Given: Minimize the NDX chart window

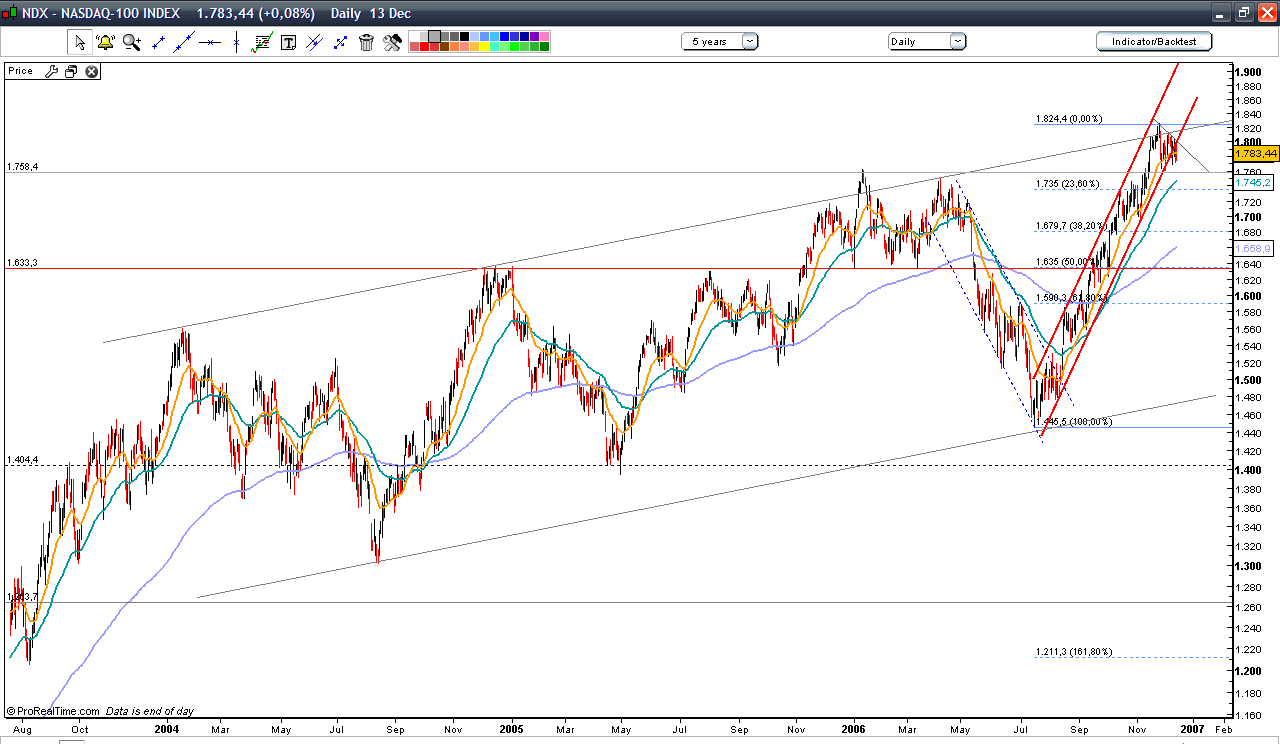Looking at the screenshot, I should coord(1221,13).
